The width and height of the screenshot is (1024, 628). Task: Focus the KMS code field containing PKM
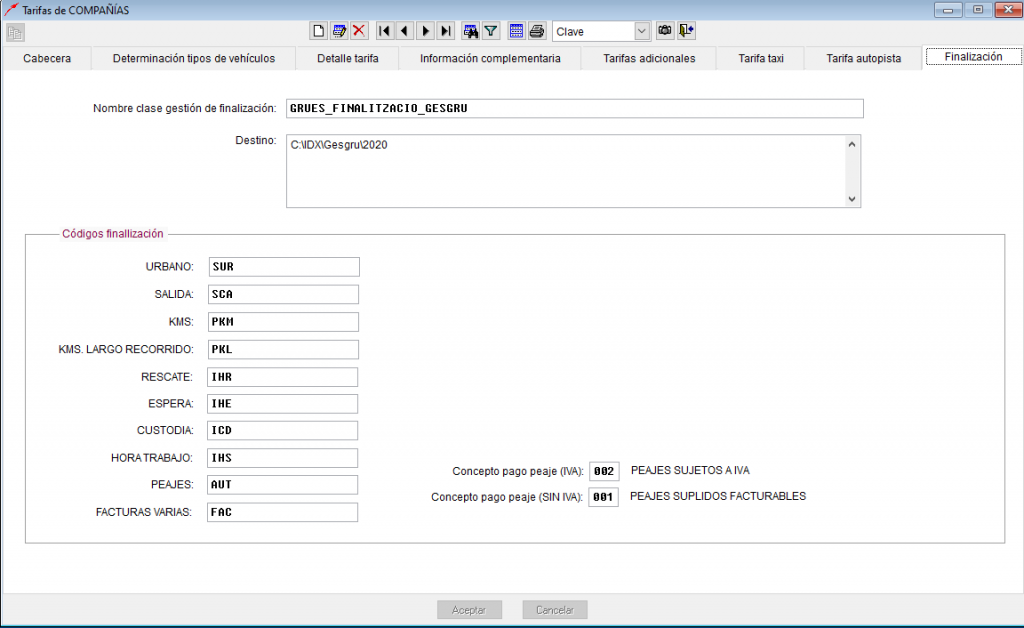[x=283, y=322]
